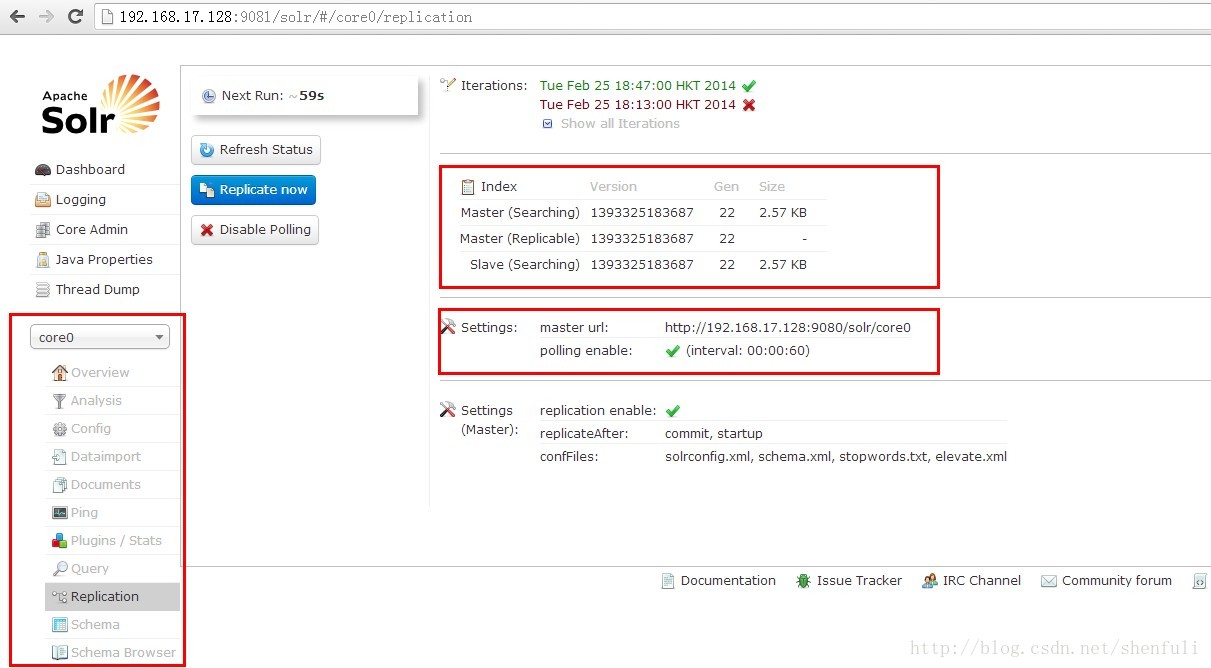
Task: Click the Refresh Status button
Action: click(256, 150)
